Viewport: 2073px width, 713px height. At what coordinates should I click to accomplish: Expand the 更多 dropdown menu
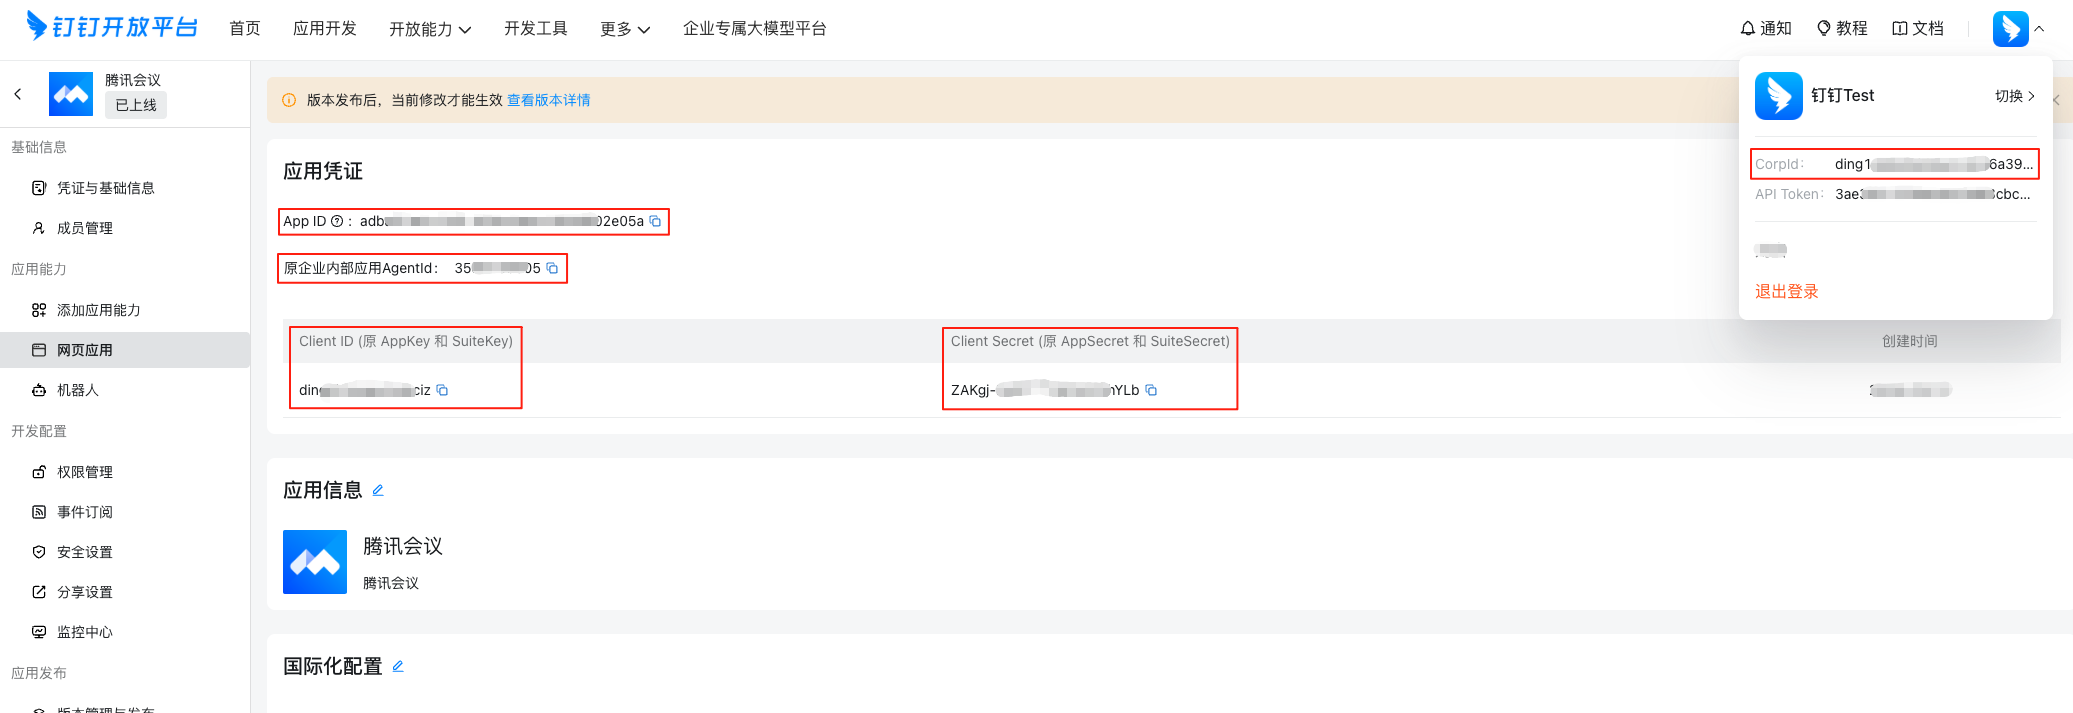625,29
